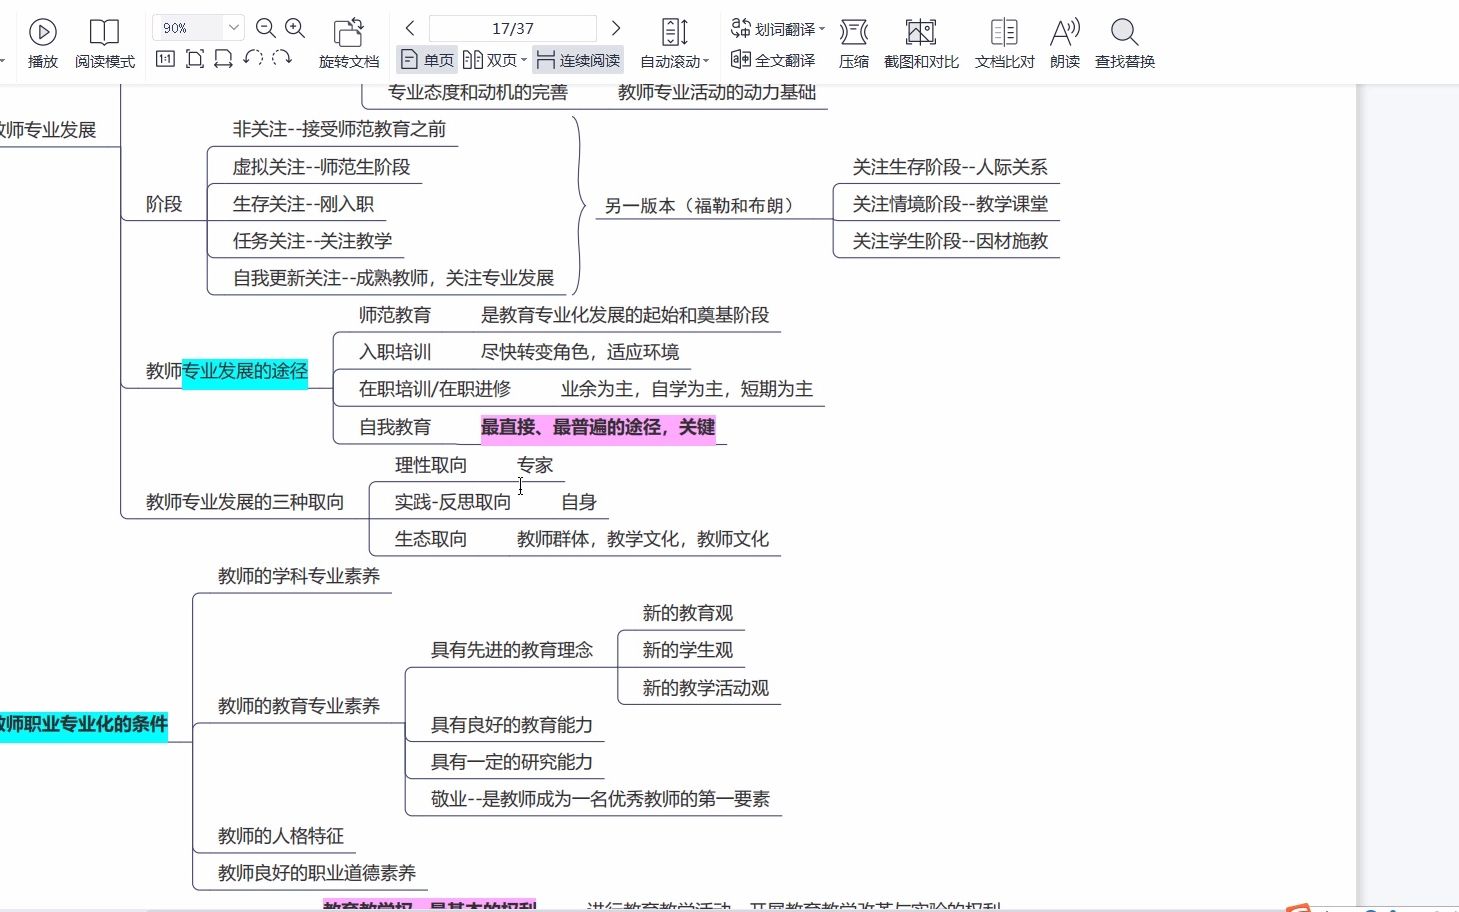Click the 自我教育 node

(x=395, y=427)
